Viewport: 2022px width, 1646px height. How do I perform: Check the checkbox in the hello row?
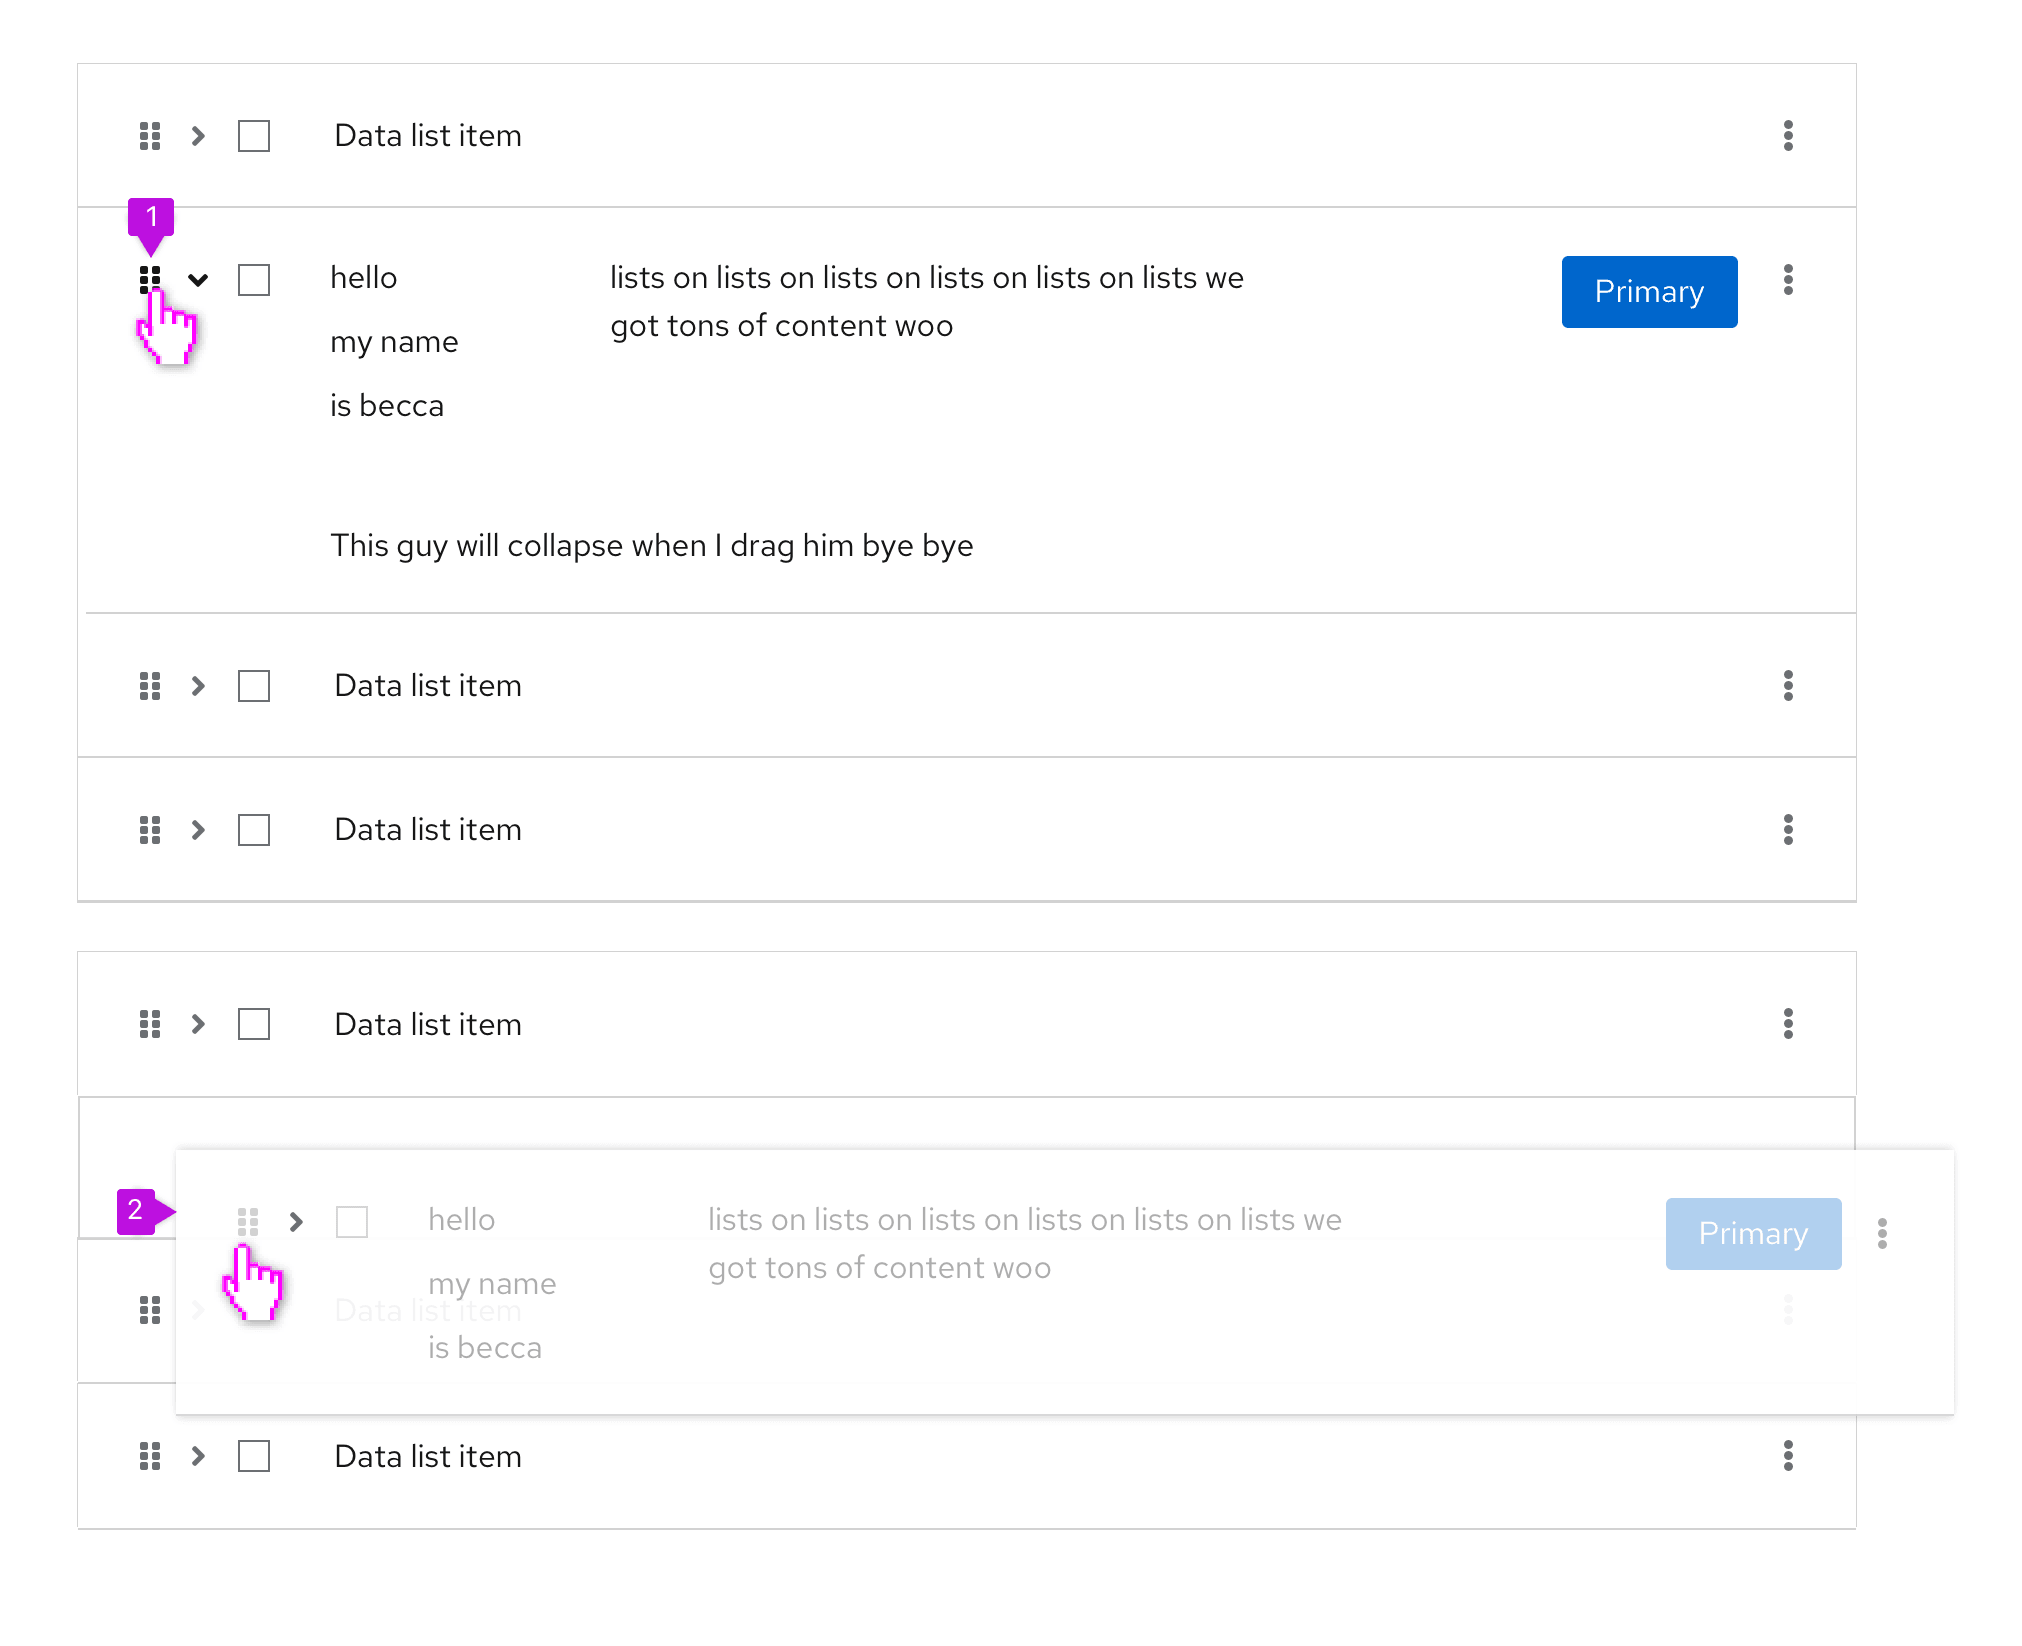[254, 280]
